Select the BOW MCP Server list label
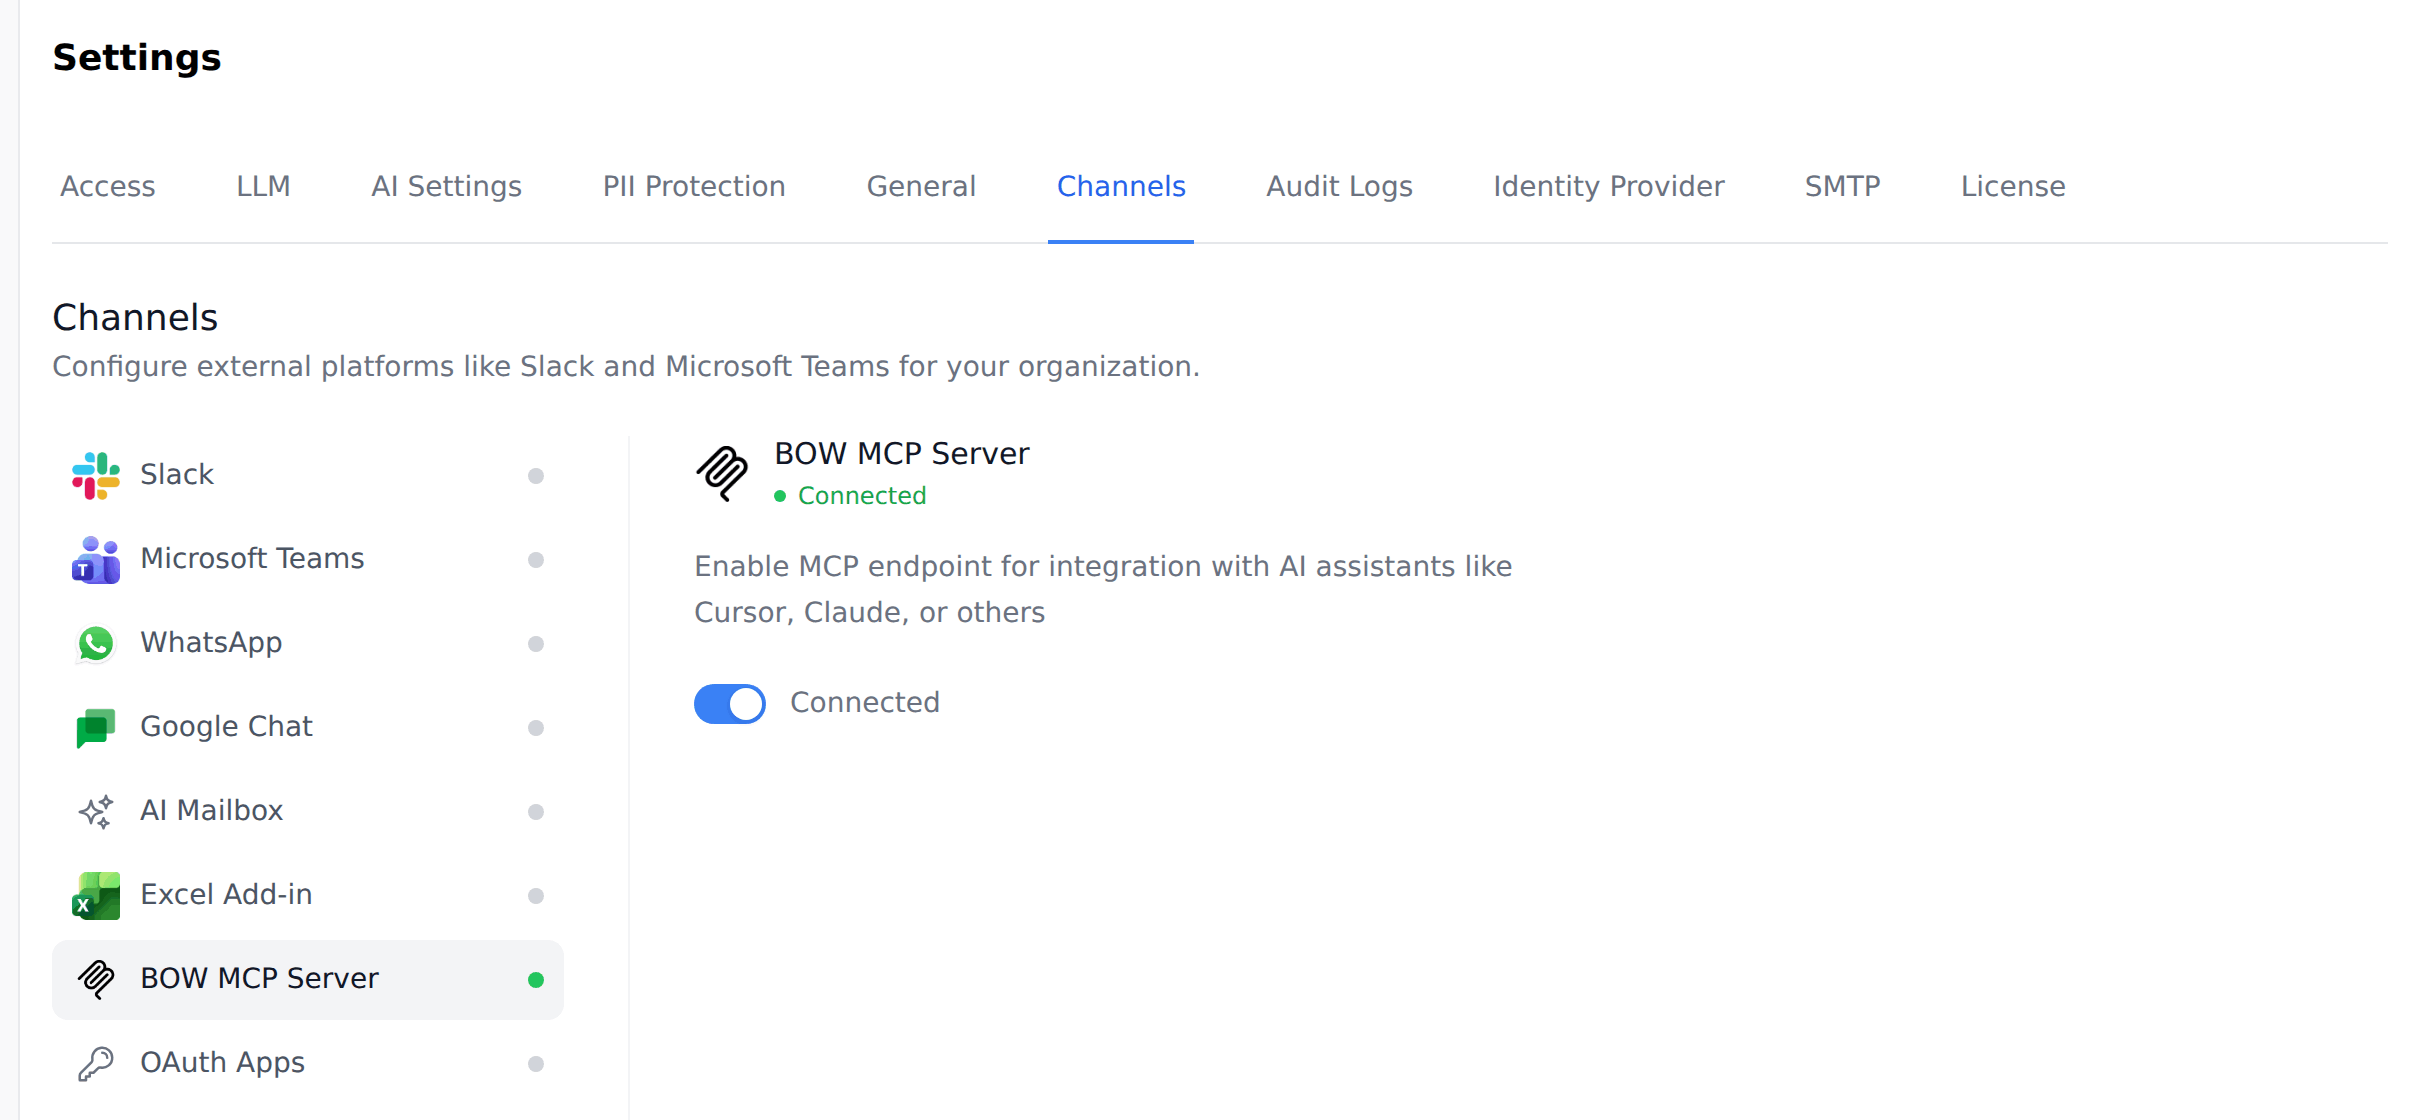This screenshot has height=1120, width=2420. click(259, 979)
